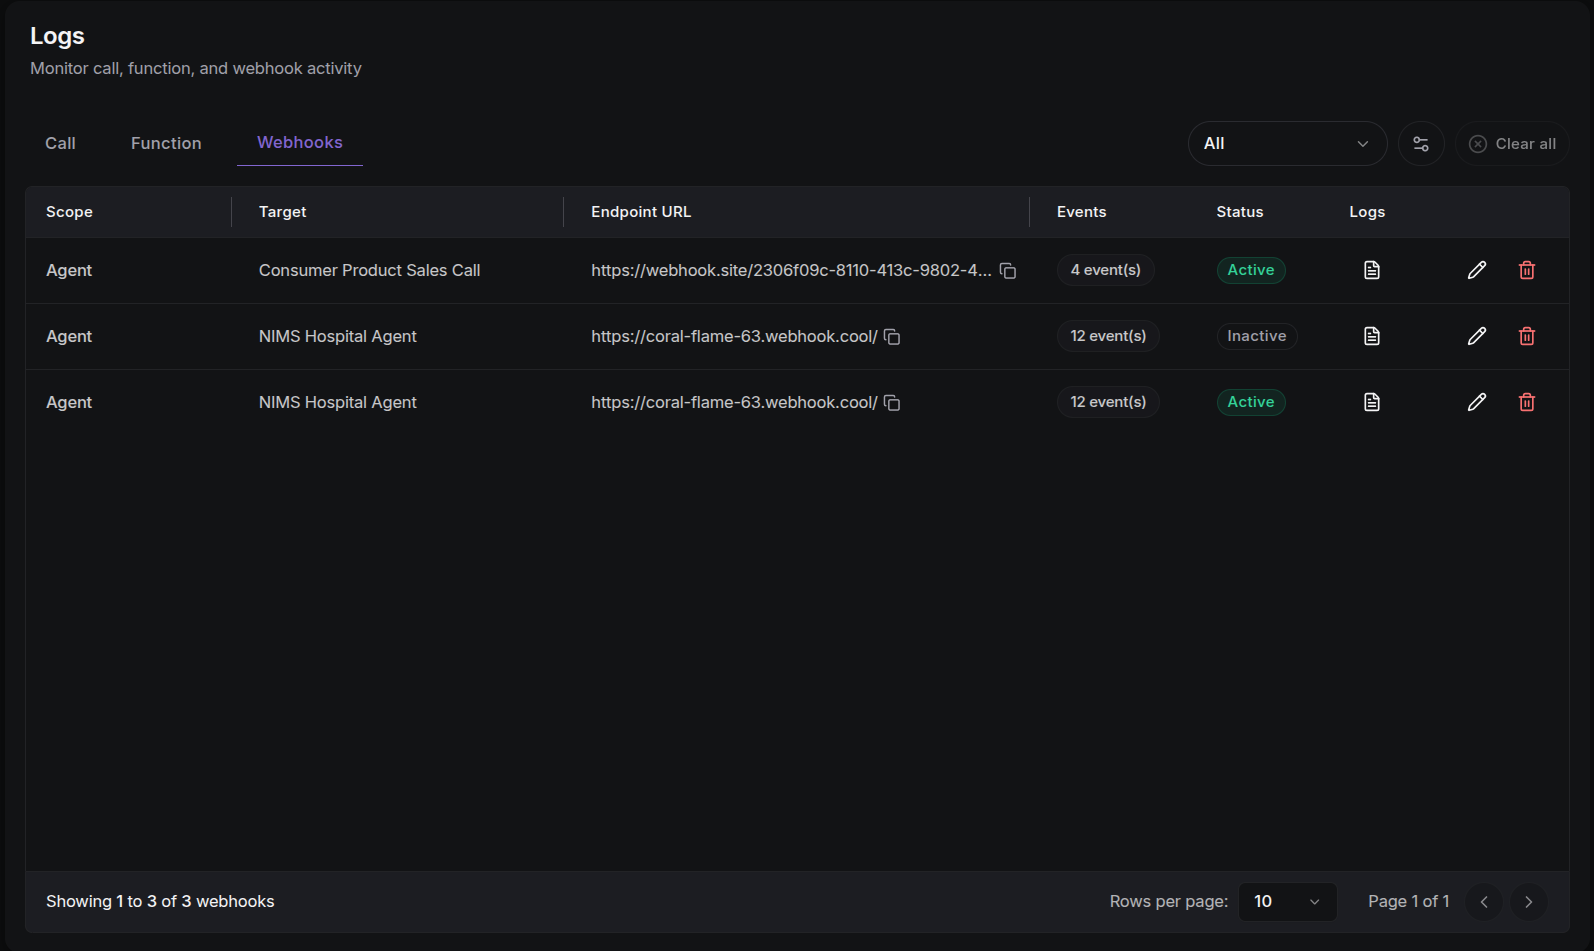Copy the webhook.site endpoint URL
The image size is (1594, 951).
1008,271
